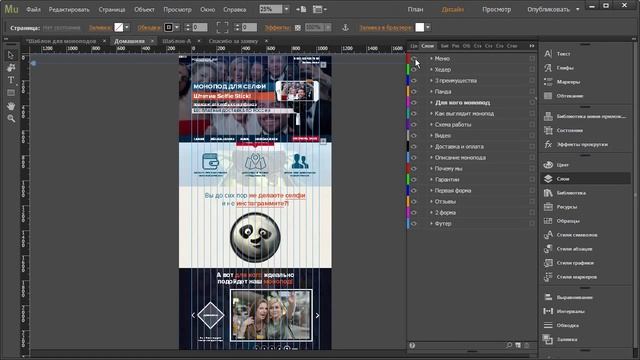Viewport: 640px width, 360px height.
Task: Click the corner radius bracket icon
Action: point(222,27)
